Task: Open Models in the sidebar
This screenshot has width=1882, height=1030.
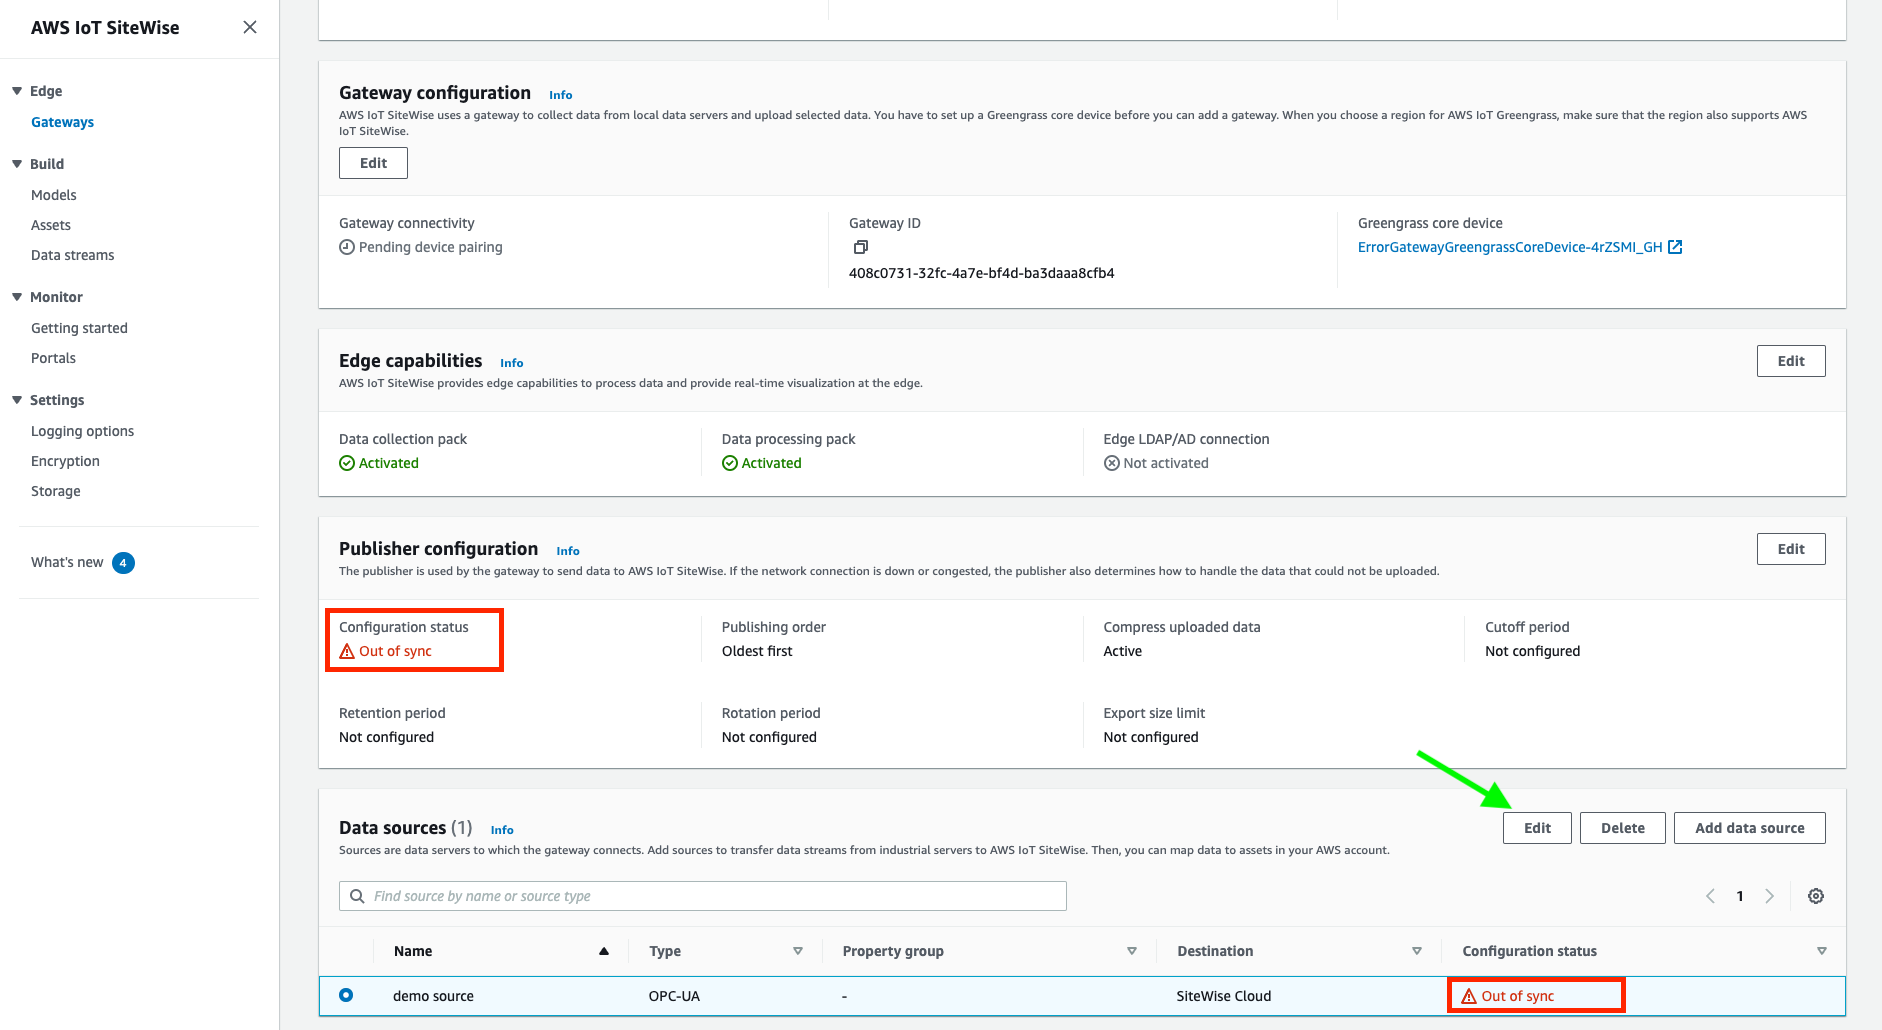Action: 54,195
